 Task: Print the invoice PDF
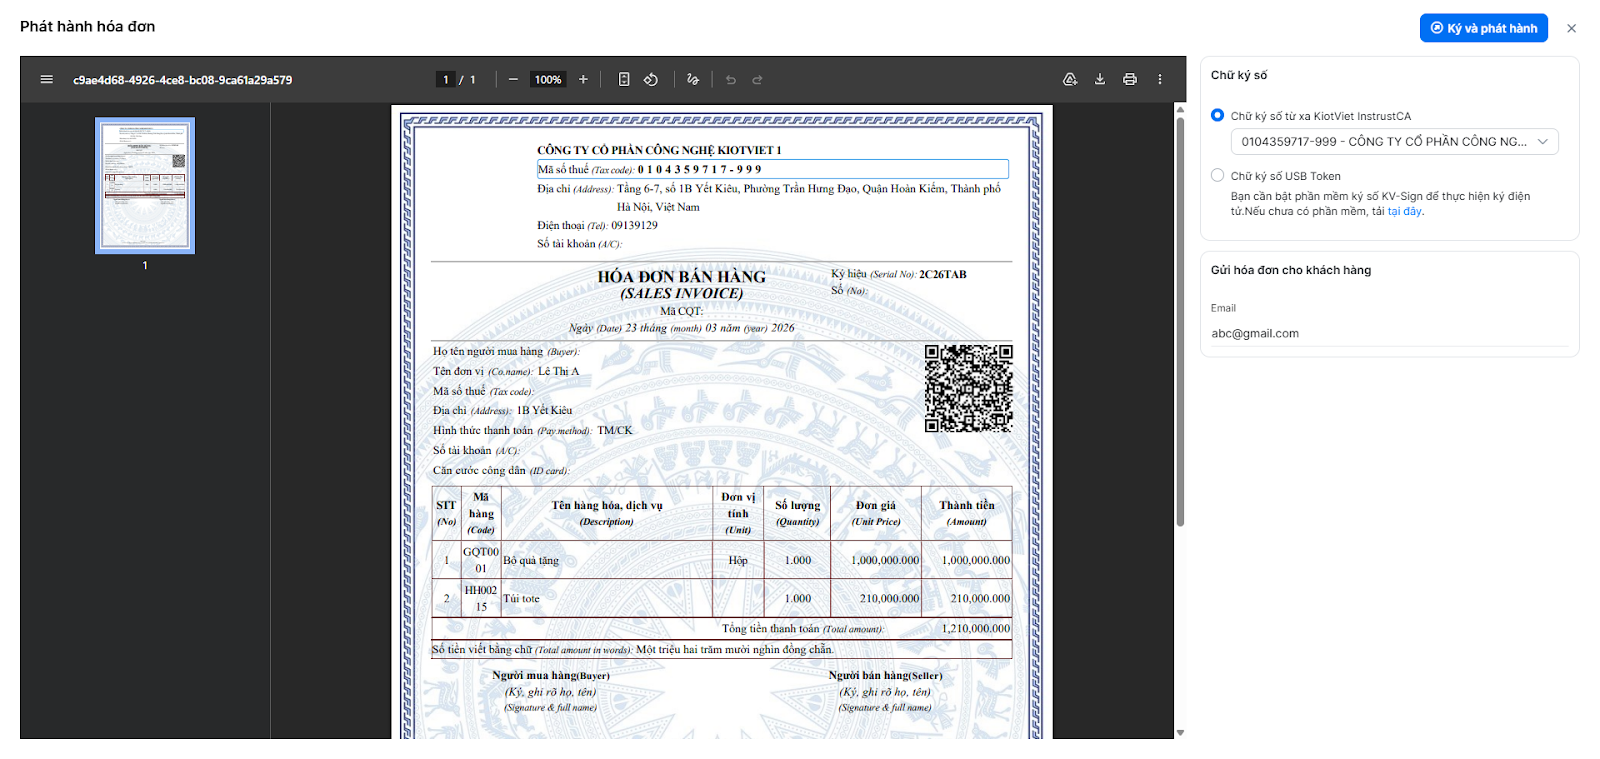click(1130, 80)
